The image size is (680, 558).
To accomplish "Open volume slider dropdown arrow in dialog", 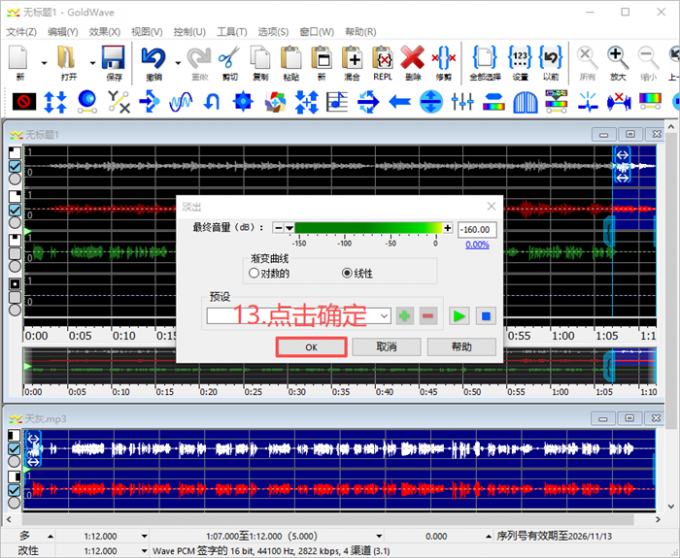I will pyautogui.click(x=289, y=228).
